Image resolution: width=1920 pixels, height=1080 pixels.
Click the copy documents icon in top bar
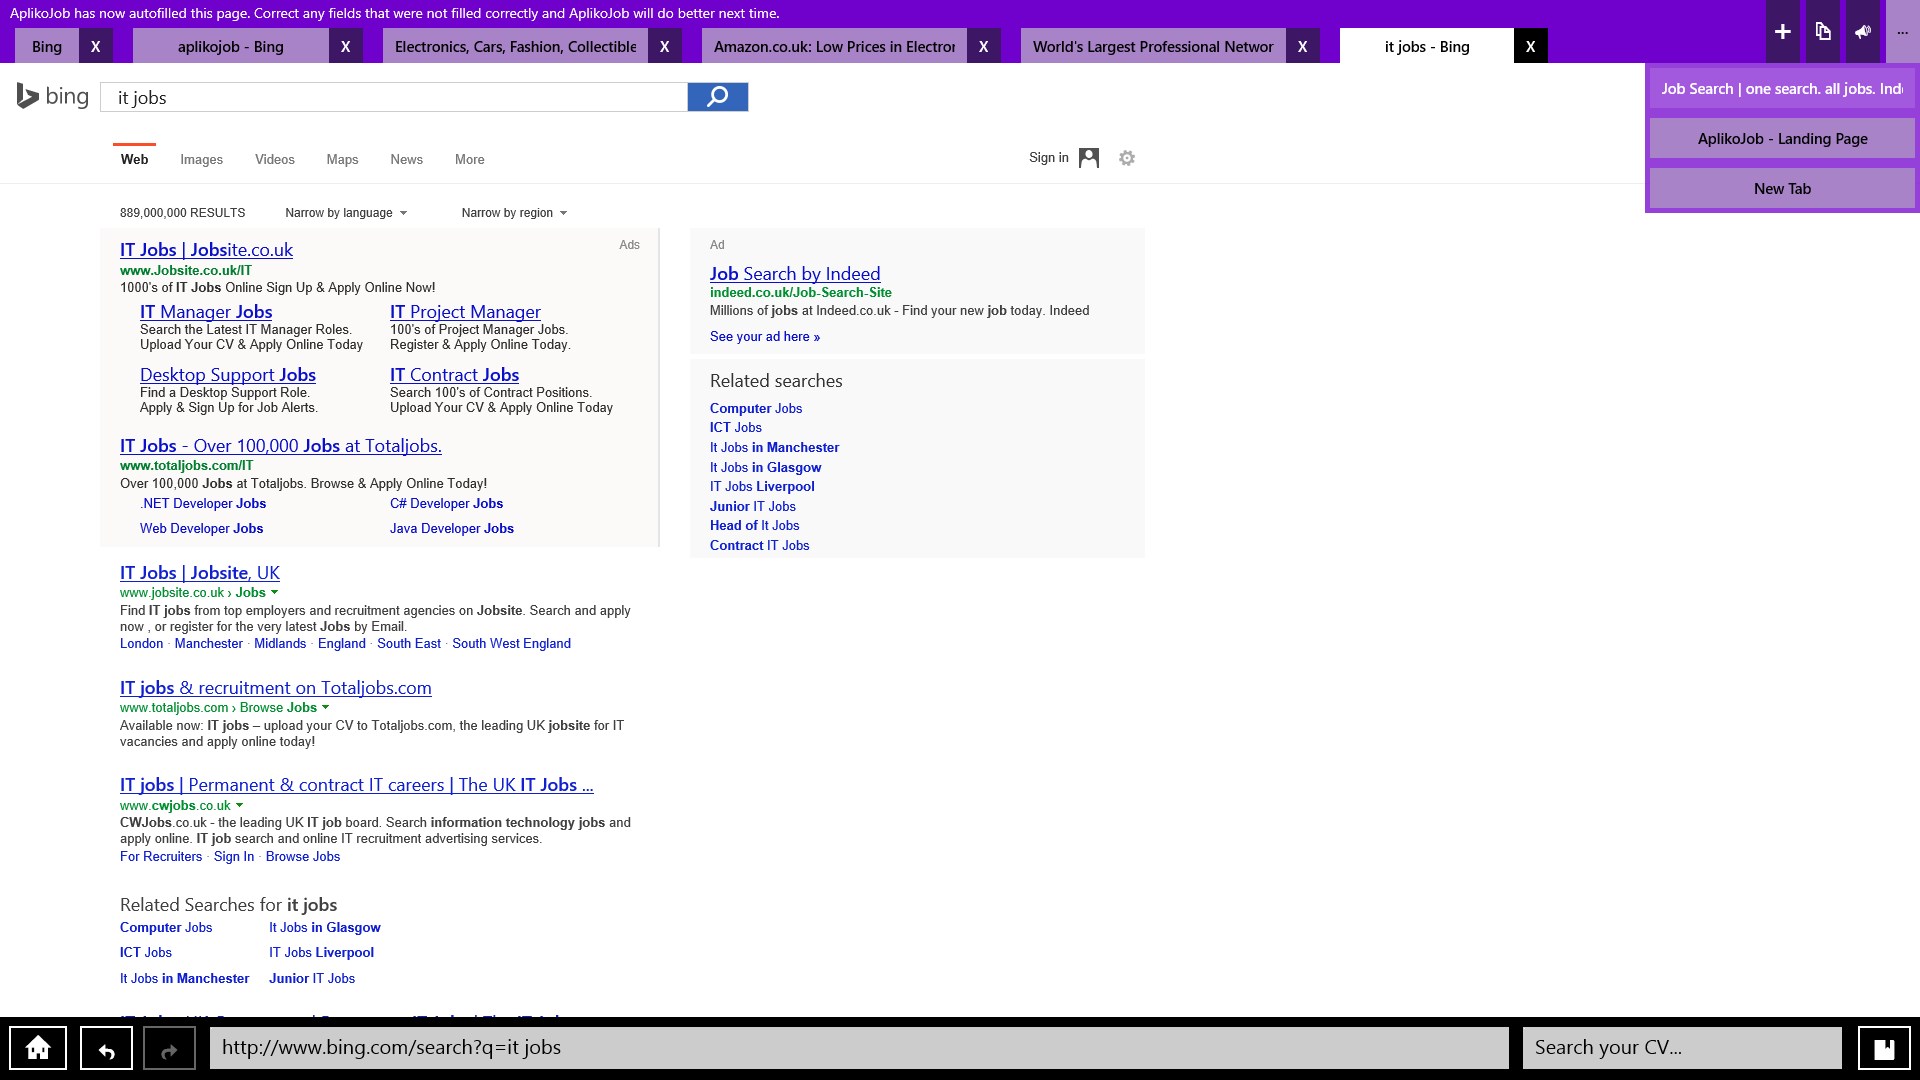coord(1823,32)
